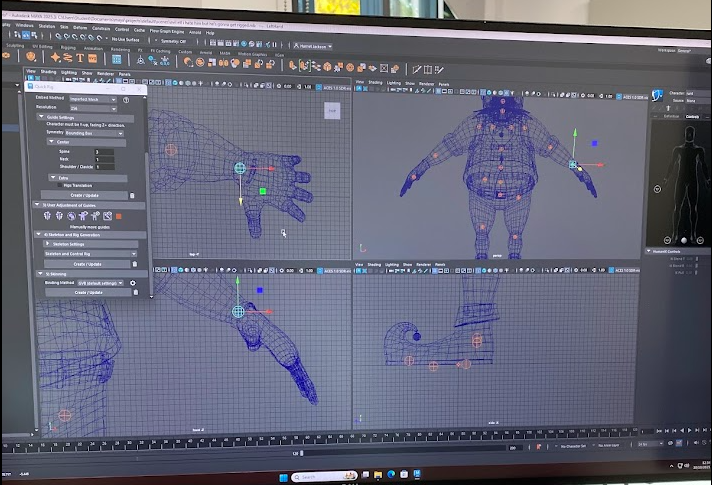Open the Resolution dropdown in Quick Rig
The image size is (712, 485).
point(93,109)
